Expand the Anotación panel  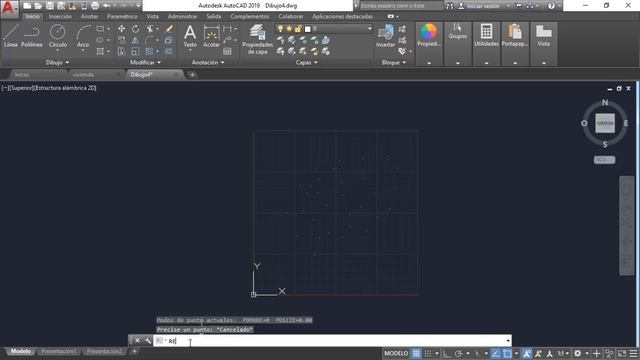(208, 62)
